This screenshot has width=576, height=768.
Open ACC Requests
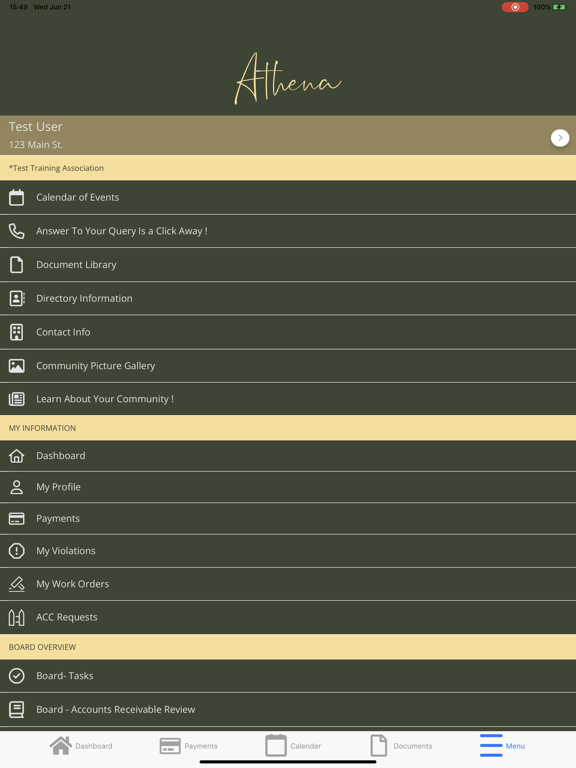288,617
